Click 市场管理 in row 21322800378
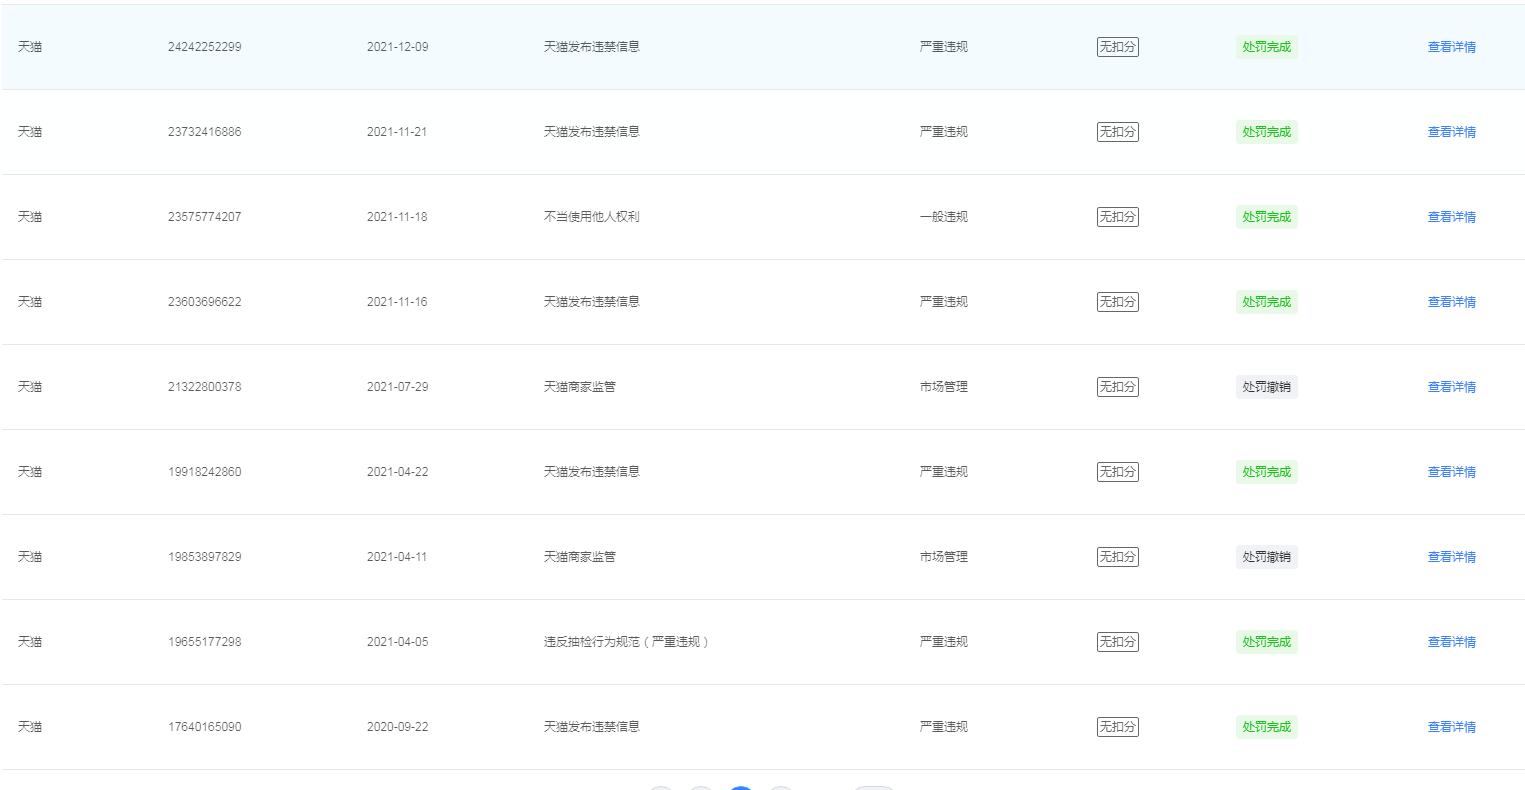Image resolution: width=1525 pixels, height=790 pixels. pyautogui.click(x=943, y=387)
